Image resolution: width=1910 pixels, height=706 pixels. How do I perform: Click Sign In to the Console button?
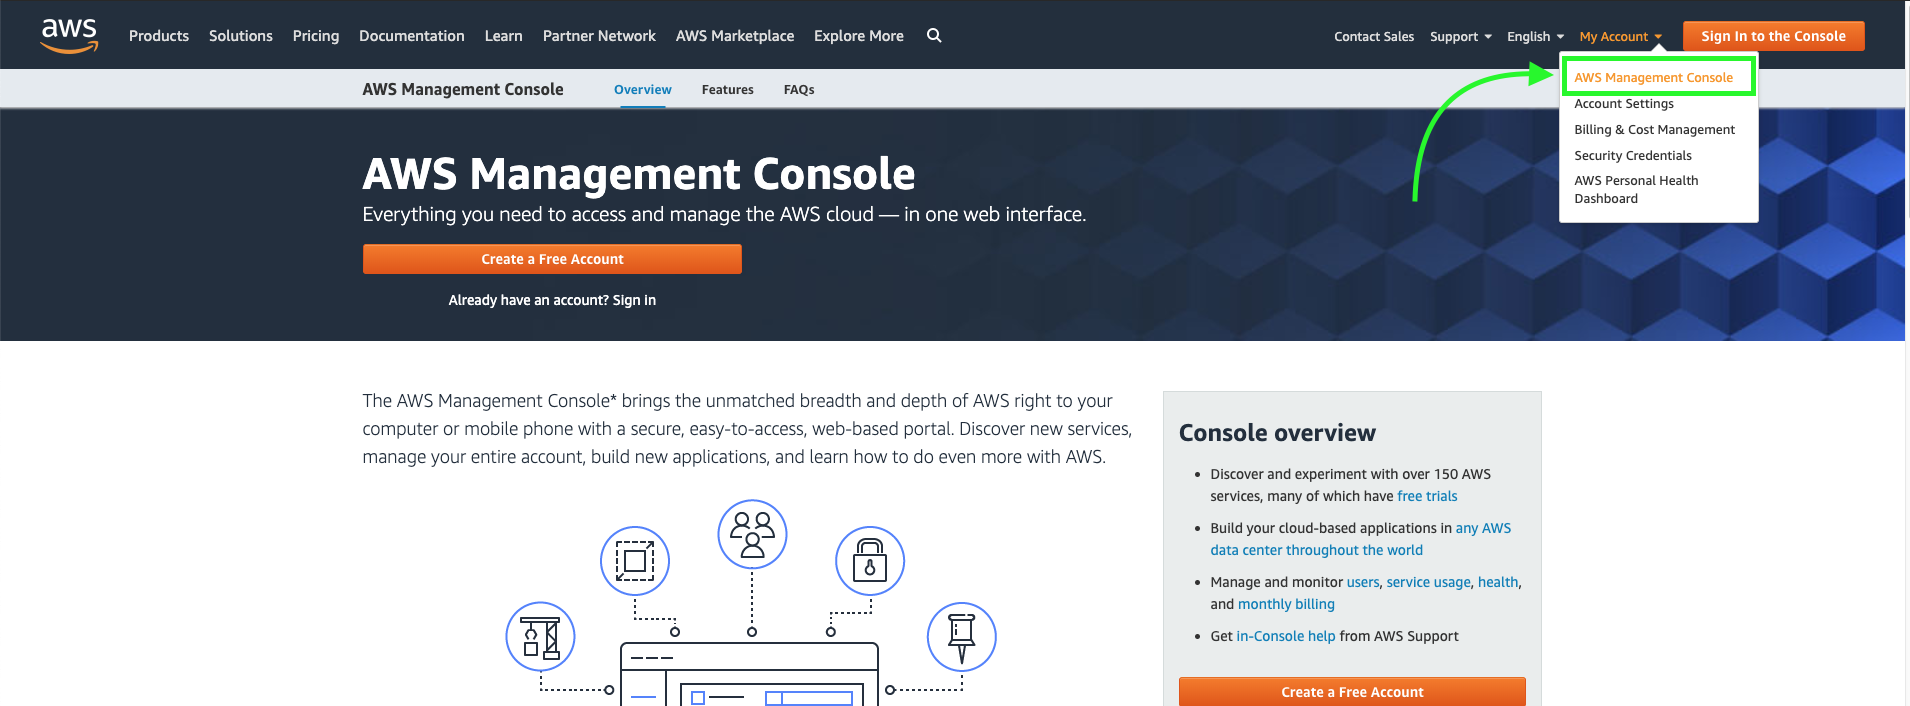coord(1774,36)
